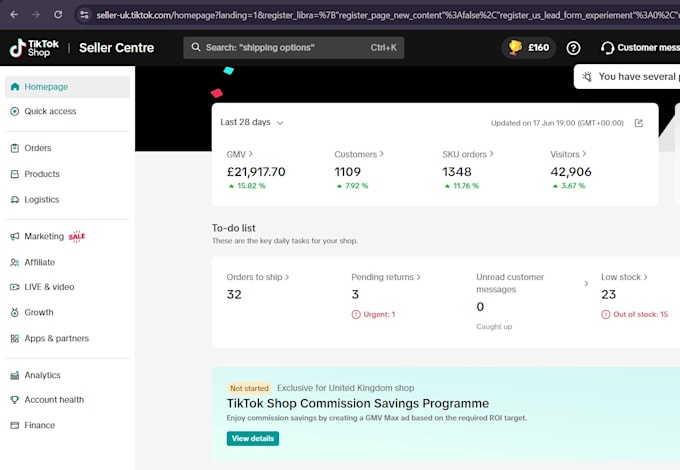This screenshot has width=680, height=470.
Task: Click the Out of stock warning icon
Action: pyautogui.click(x=606, y=315)
